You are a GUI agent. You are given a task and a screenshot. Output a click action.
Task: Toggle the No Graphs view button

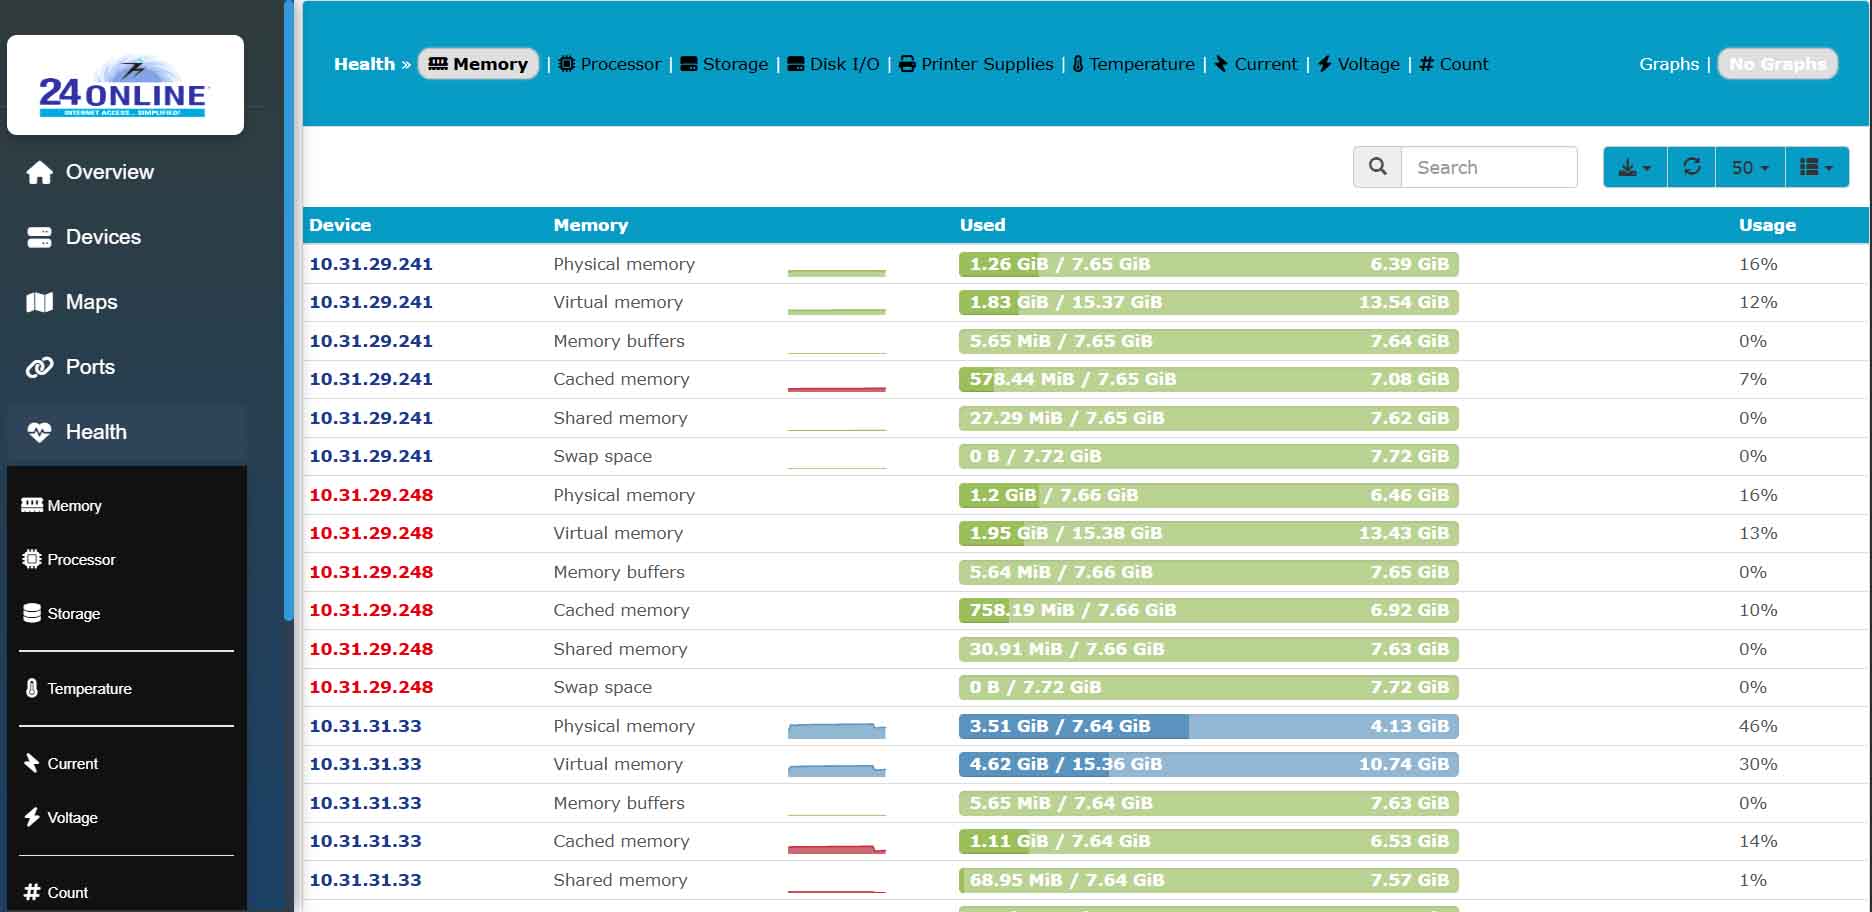[1777, 64]
